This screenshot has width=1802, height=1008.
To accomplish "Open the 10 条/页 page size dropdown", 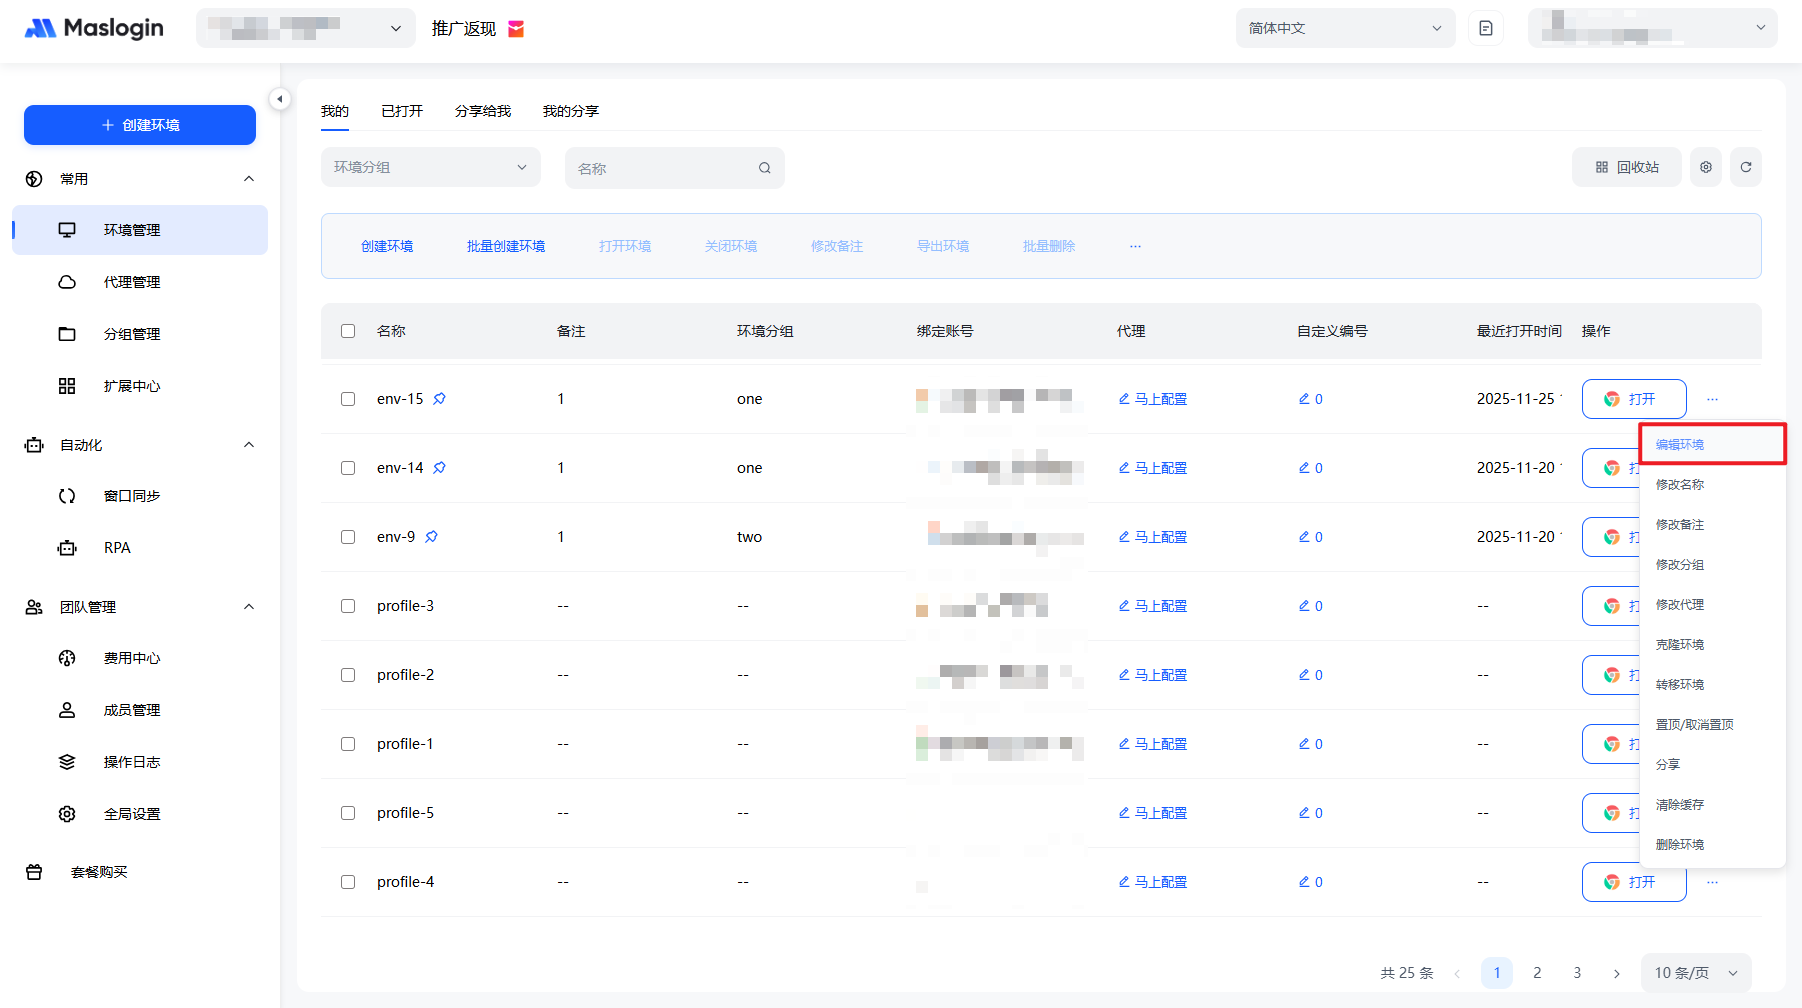I will 1695,973.
